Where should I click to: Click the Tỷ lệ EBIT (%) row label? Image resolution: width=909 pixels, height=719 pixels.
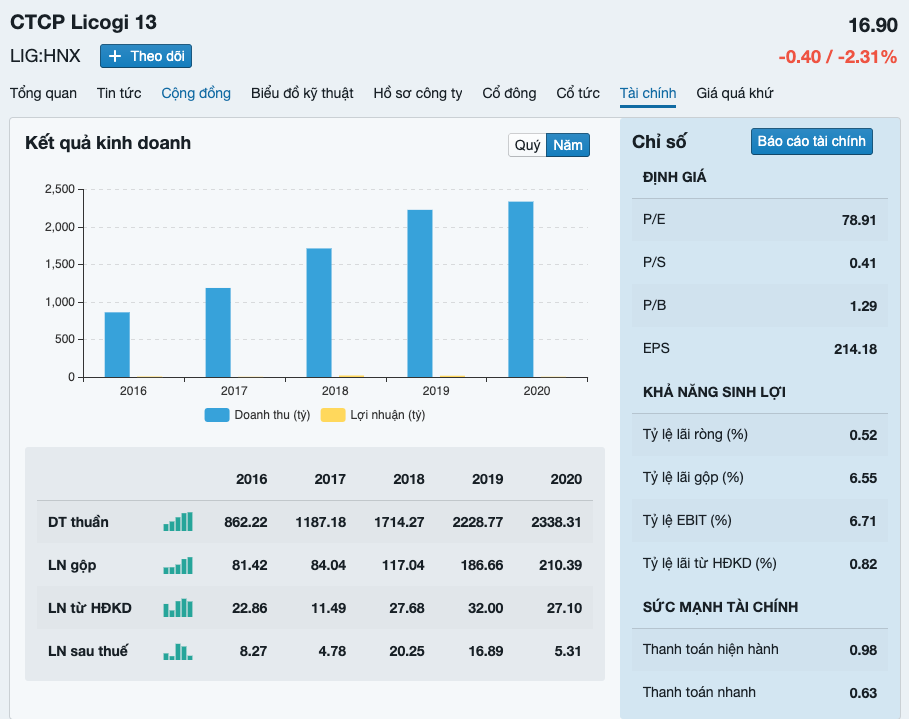click(687, 520)
